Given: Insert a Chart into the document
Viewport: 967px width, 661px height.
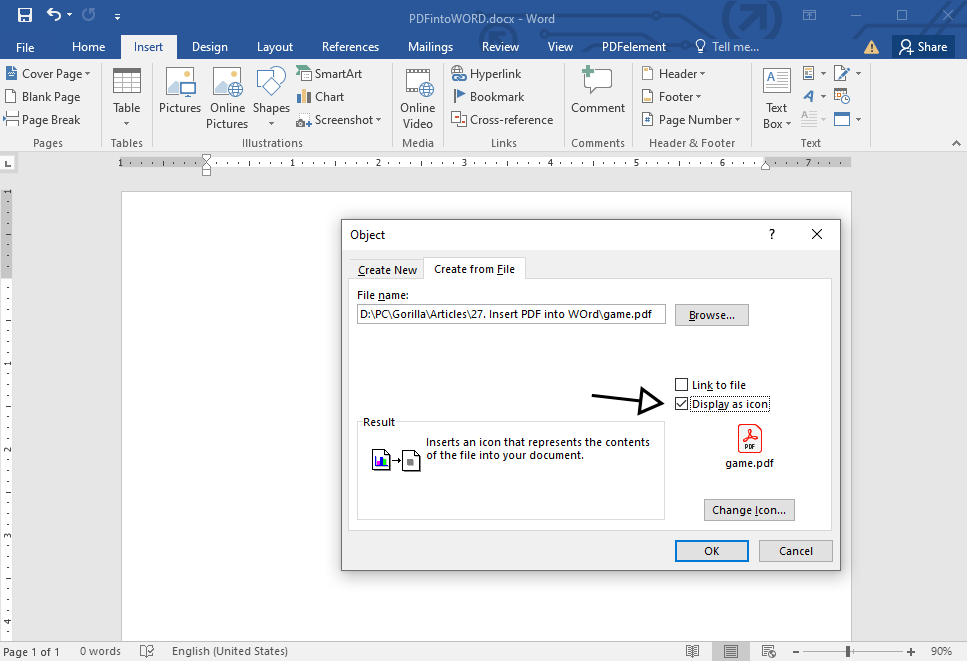Looking at the screenshot, I should click(322, 96).
